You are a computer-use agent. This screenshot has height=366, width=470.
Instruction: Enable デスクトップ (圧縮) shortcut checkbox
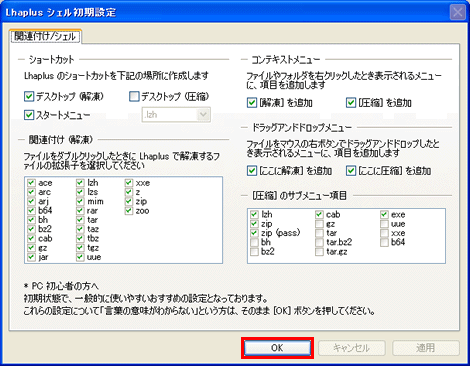[134, 97]
